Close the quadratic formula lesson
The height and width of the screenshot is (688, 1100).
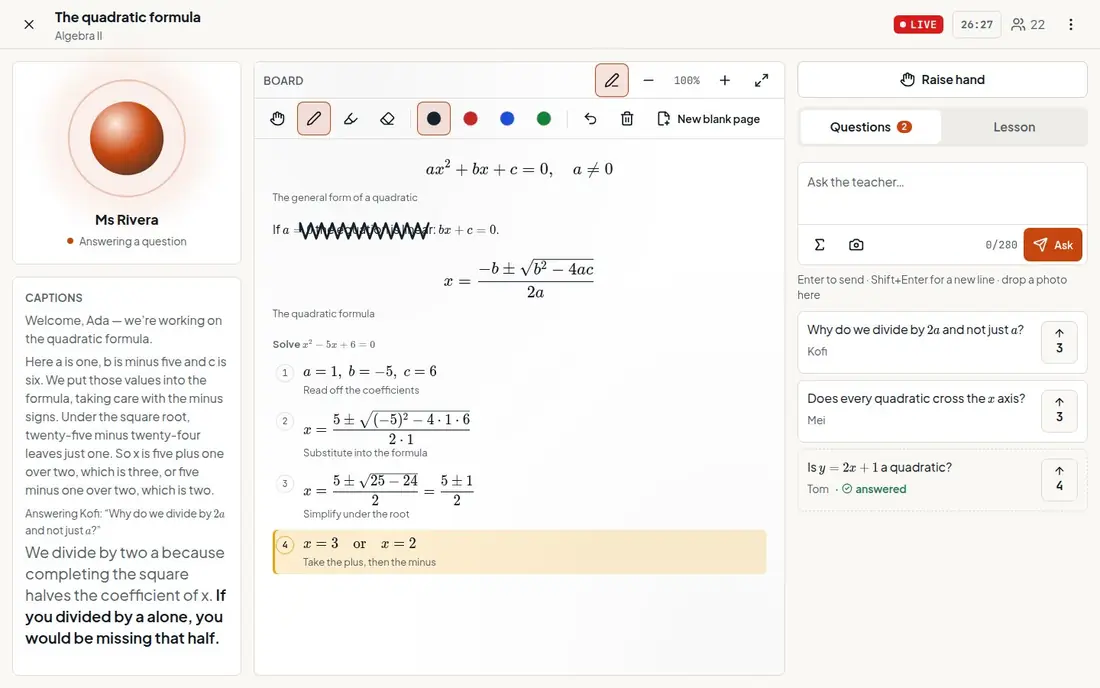(29, 25)
